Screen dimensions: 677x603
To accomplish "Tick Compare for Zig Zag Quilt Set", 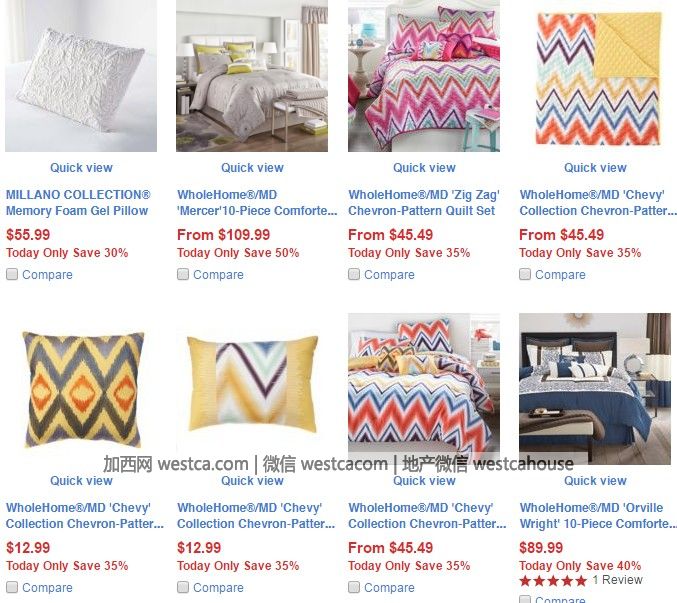I will pos(354,274).
